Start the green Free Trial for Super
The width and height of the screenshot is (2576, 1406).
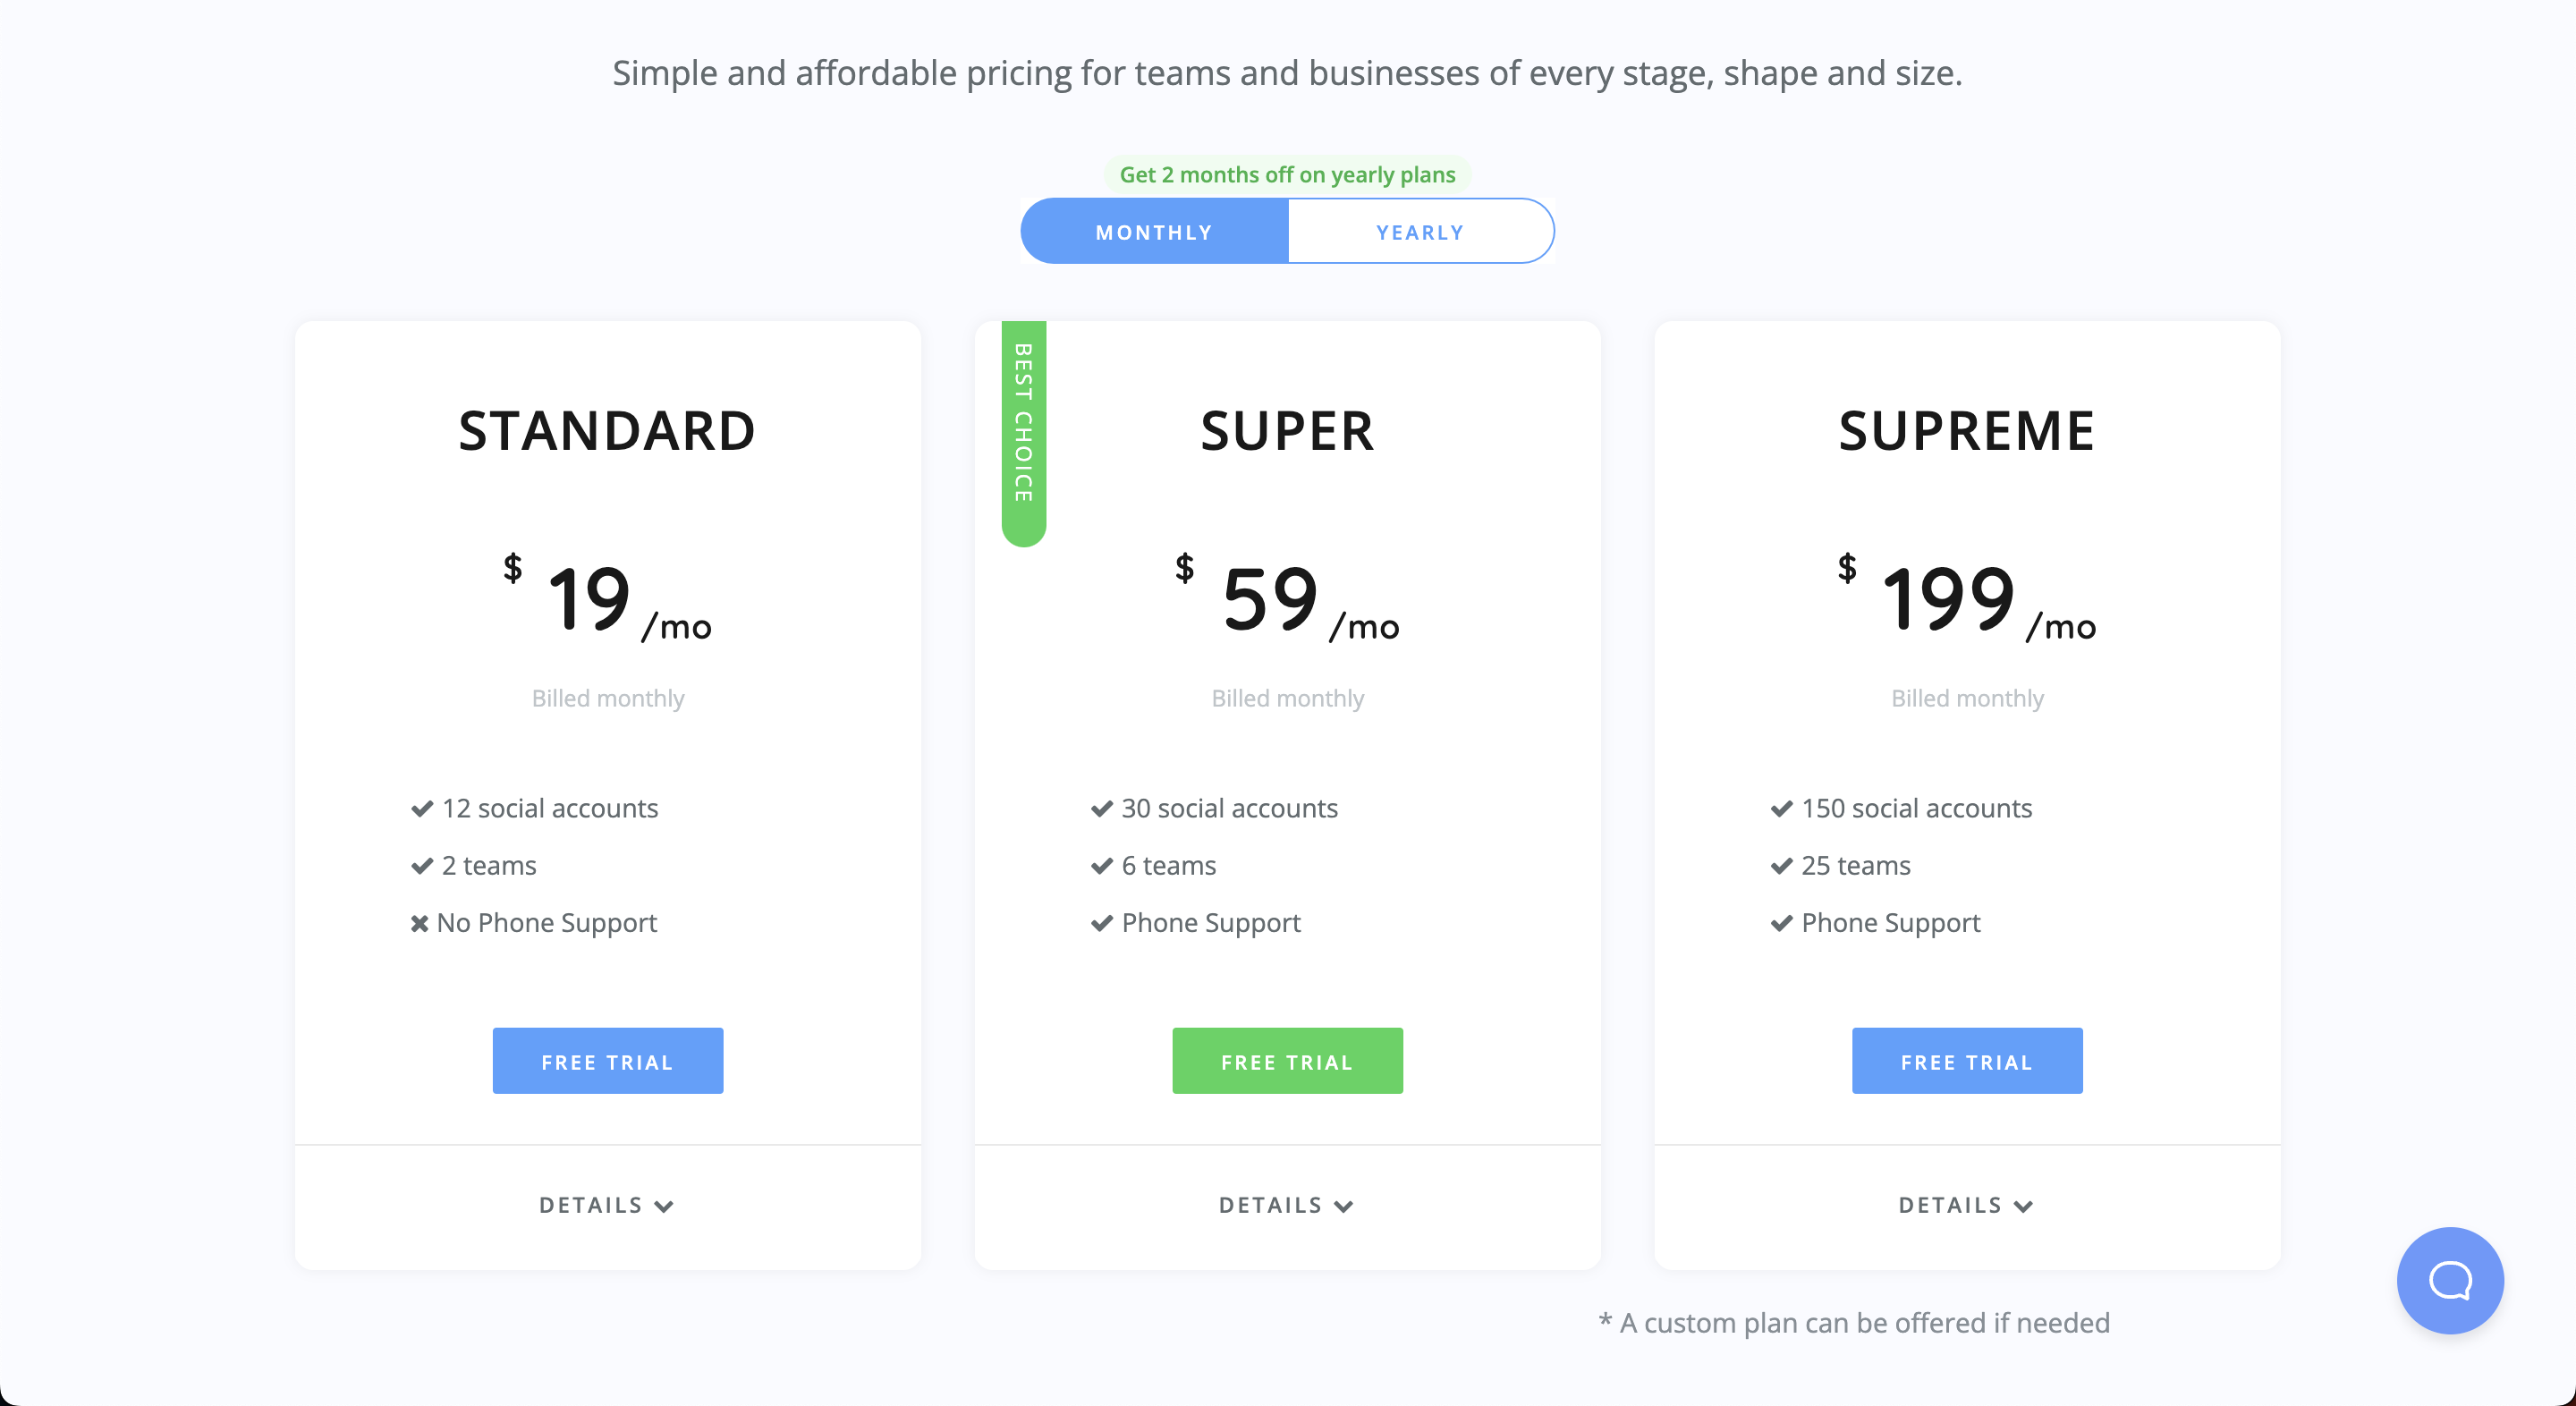[1287, 1061]
